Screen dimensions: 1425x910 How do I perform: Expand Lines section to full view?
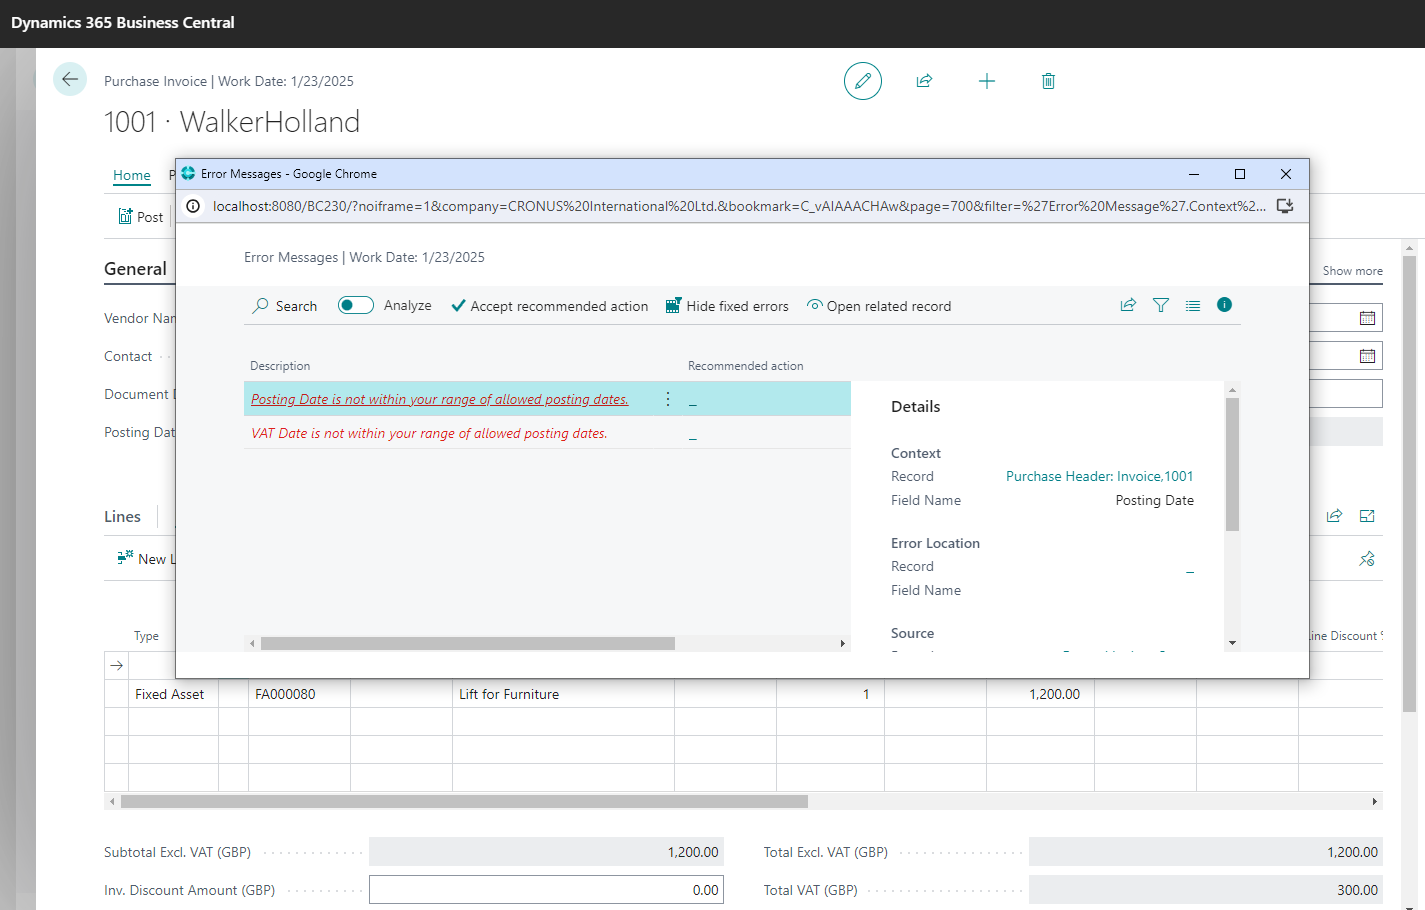click(1367, 516)
